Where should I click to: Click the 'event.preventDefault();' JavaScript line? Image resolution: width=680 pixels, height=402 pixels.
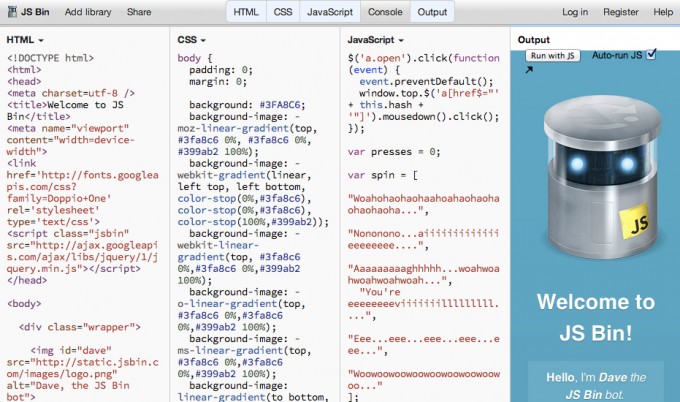coord(426,82)
